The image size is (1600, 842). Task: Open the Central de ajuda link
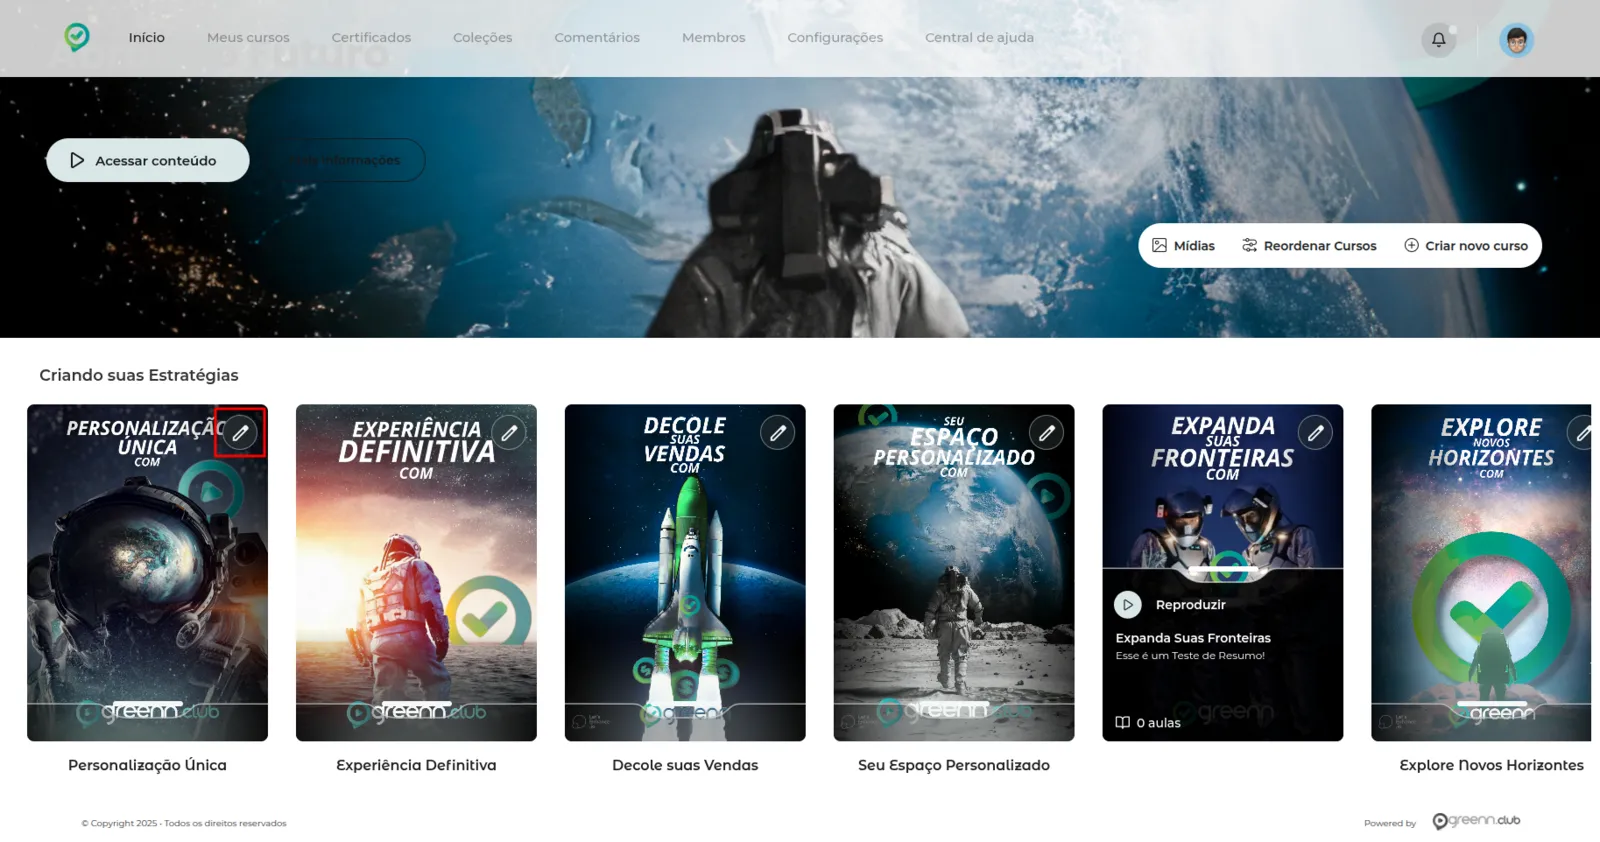[979, 38]
